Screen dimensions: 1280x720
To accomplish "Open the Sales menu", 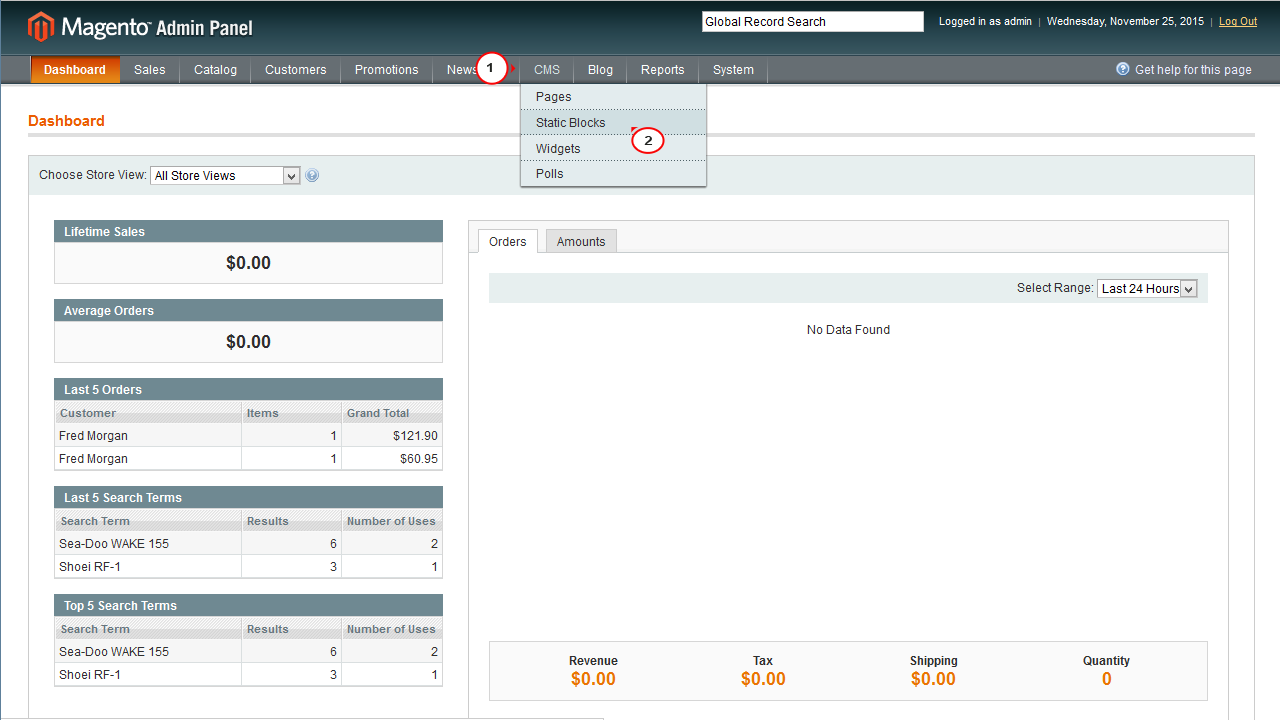I will point(150,70).
